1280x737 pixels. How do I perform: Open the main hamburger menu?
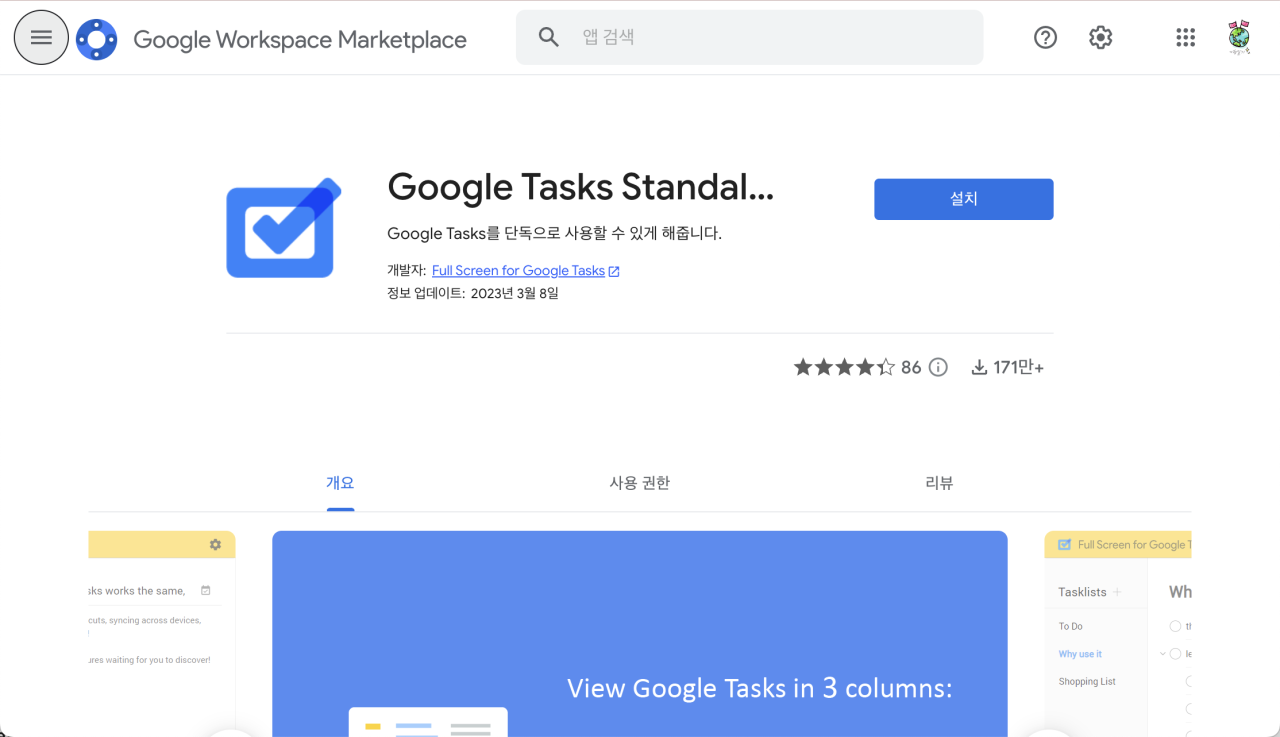(x=41, y=37)
